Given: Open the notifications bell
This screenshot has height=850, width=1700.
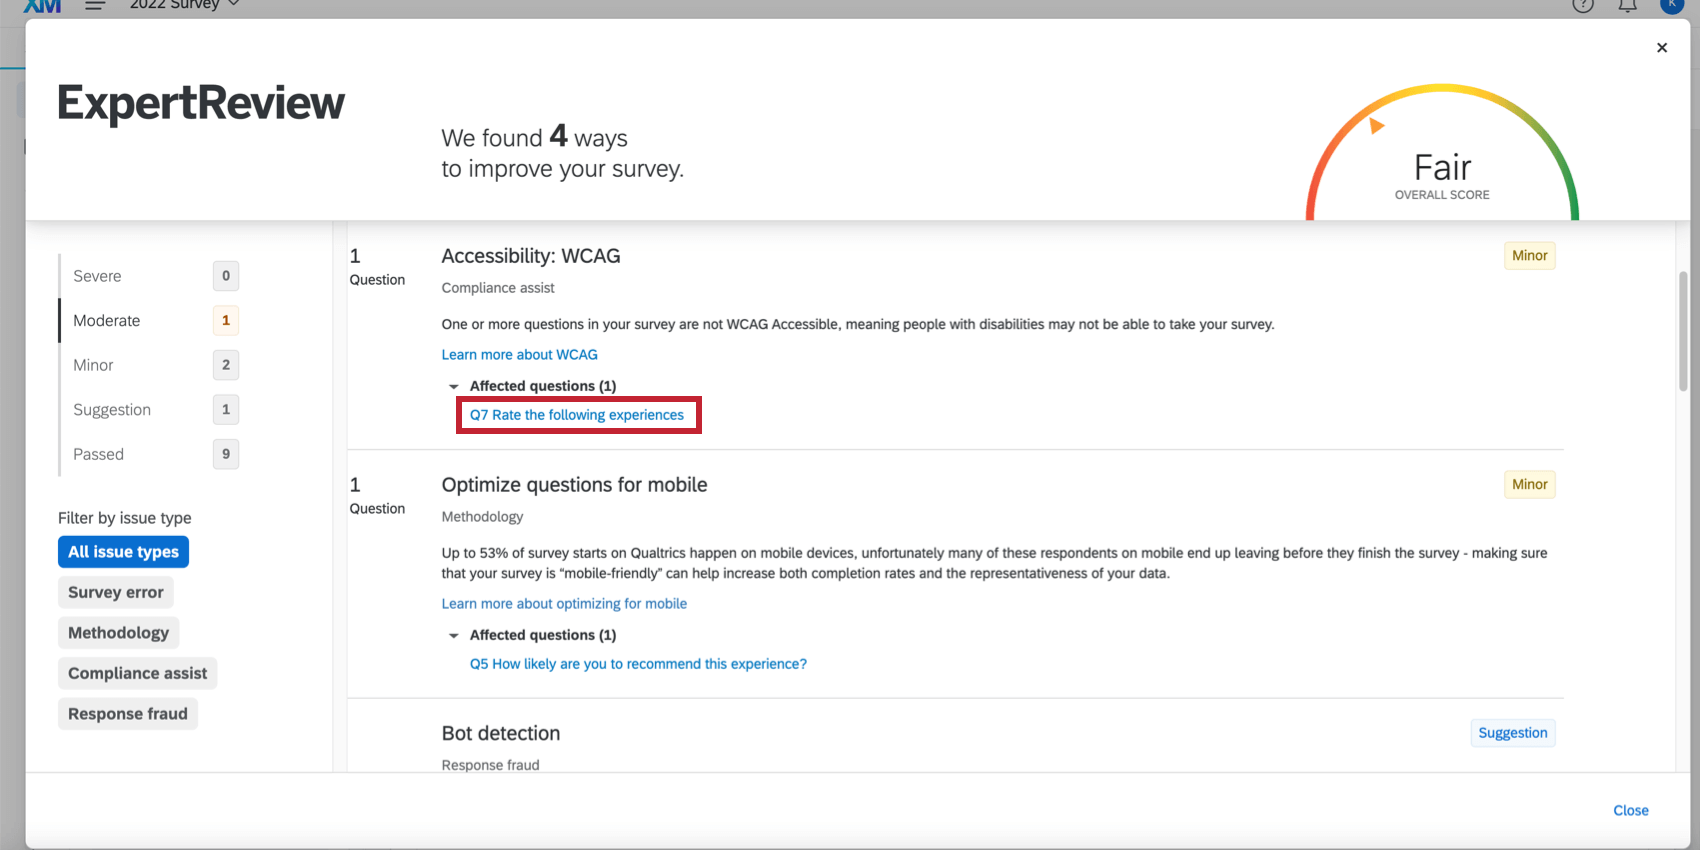Looking at the screenshot, I should tap(1628, 5).
